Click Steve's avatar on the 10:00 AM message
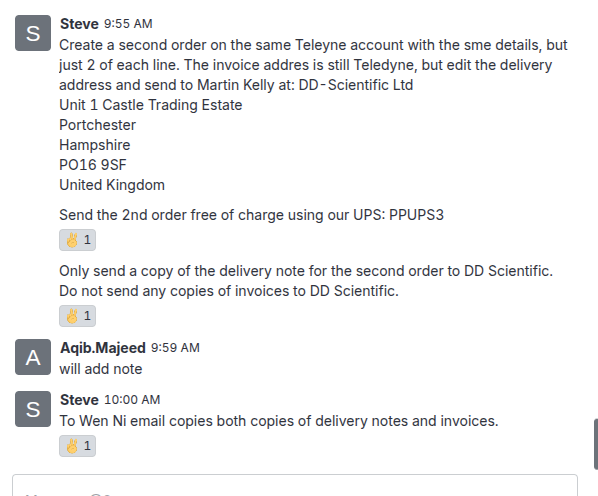Screen dimensions: 598x496 click(33, 409)
